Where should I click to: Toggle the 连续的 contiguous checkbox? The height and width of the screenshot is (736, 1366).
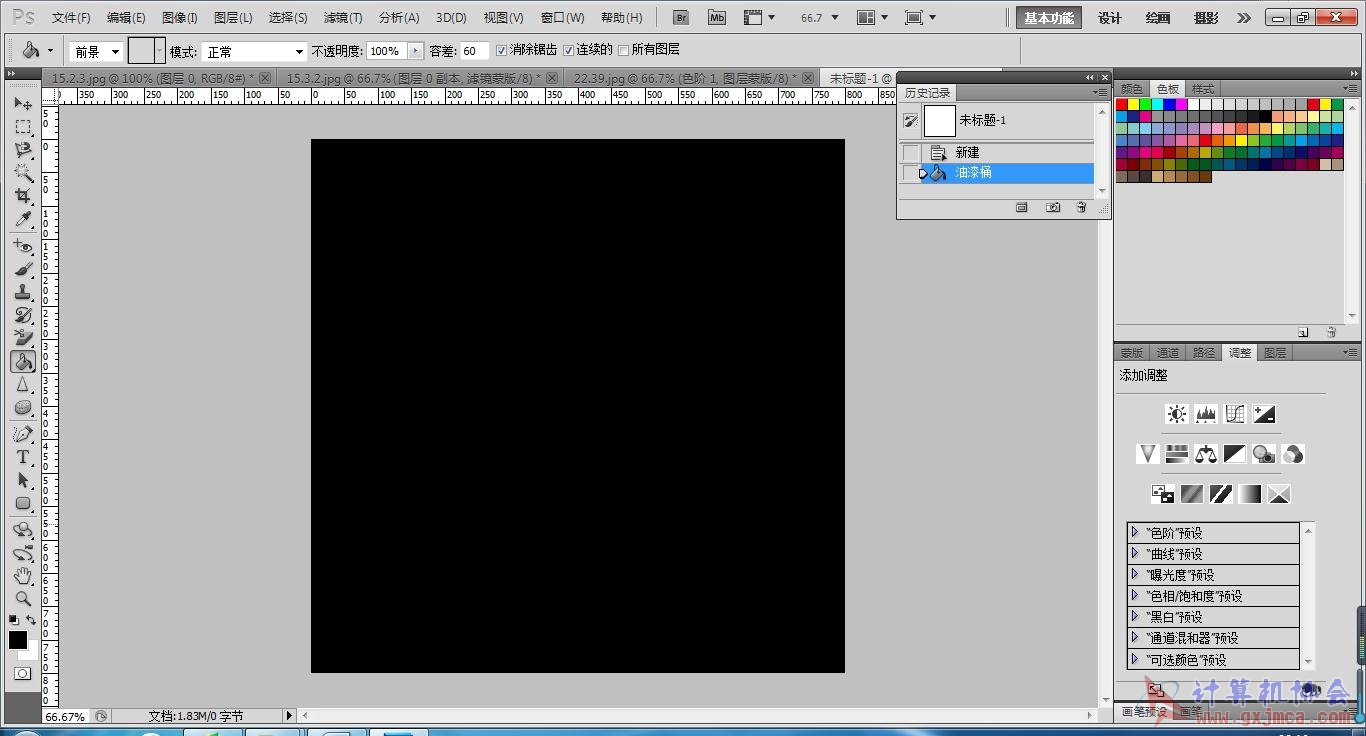568,50
